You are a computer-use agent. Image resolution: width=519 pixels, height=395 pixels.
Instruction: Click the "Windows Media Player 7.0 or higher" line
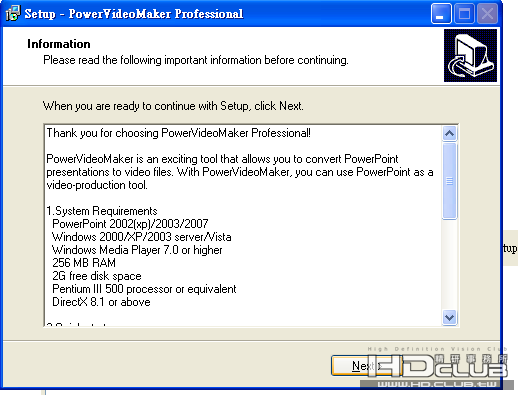coord(137,250)
